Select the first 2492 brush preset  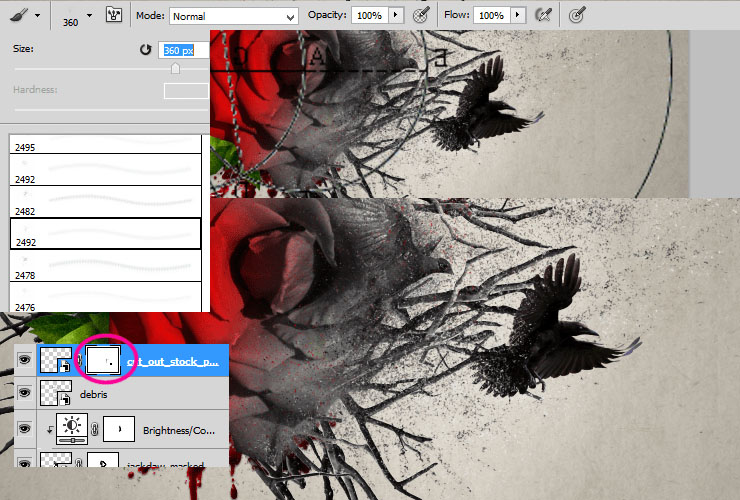point(105,169)
